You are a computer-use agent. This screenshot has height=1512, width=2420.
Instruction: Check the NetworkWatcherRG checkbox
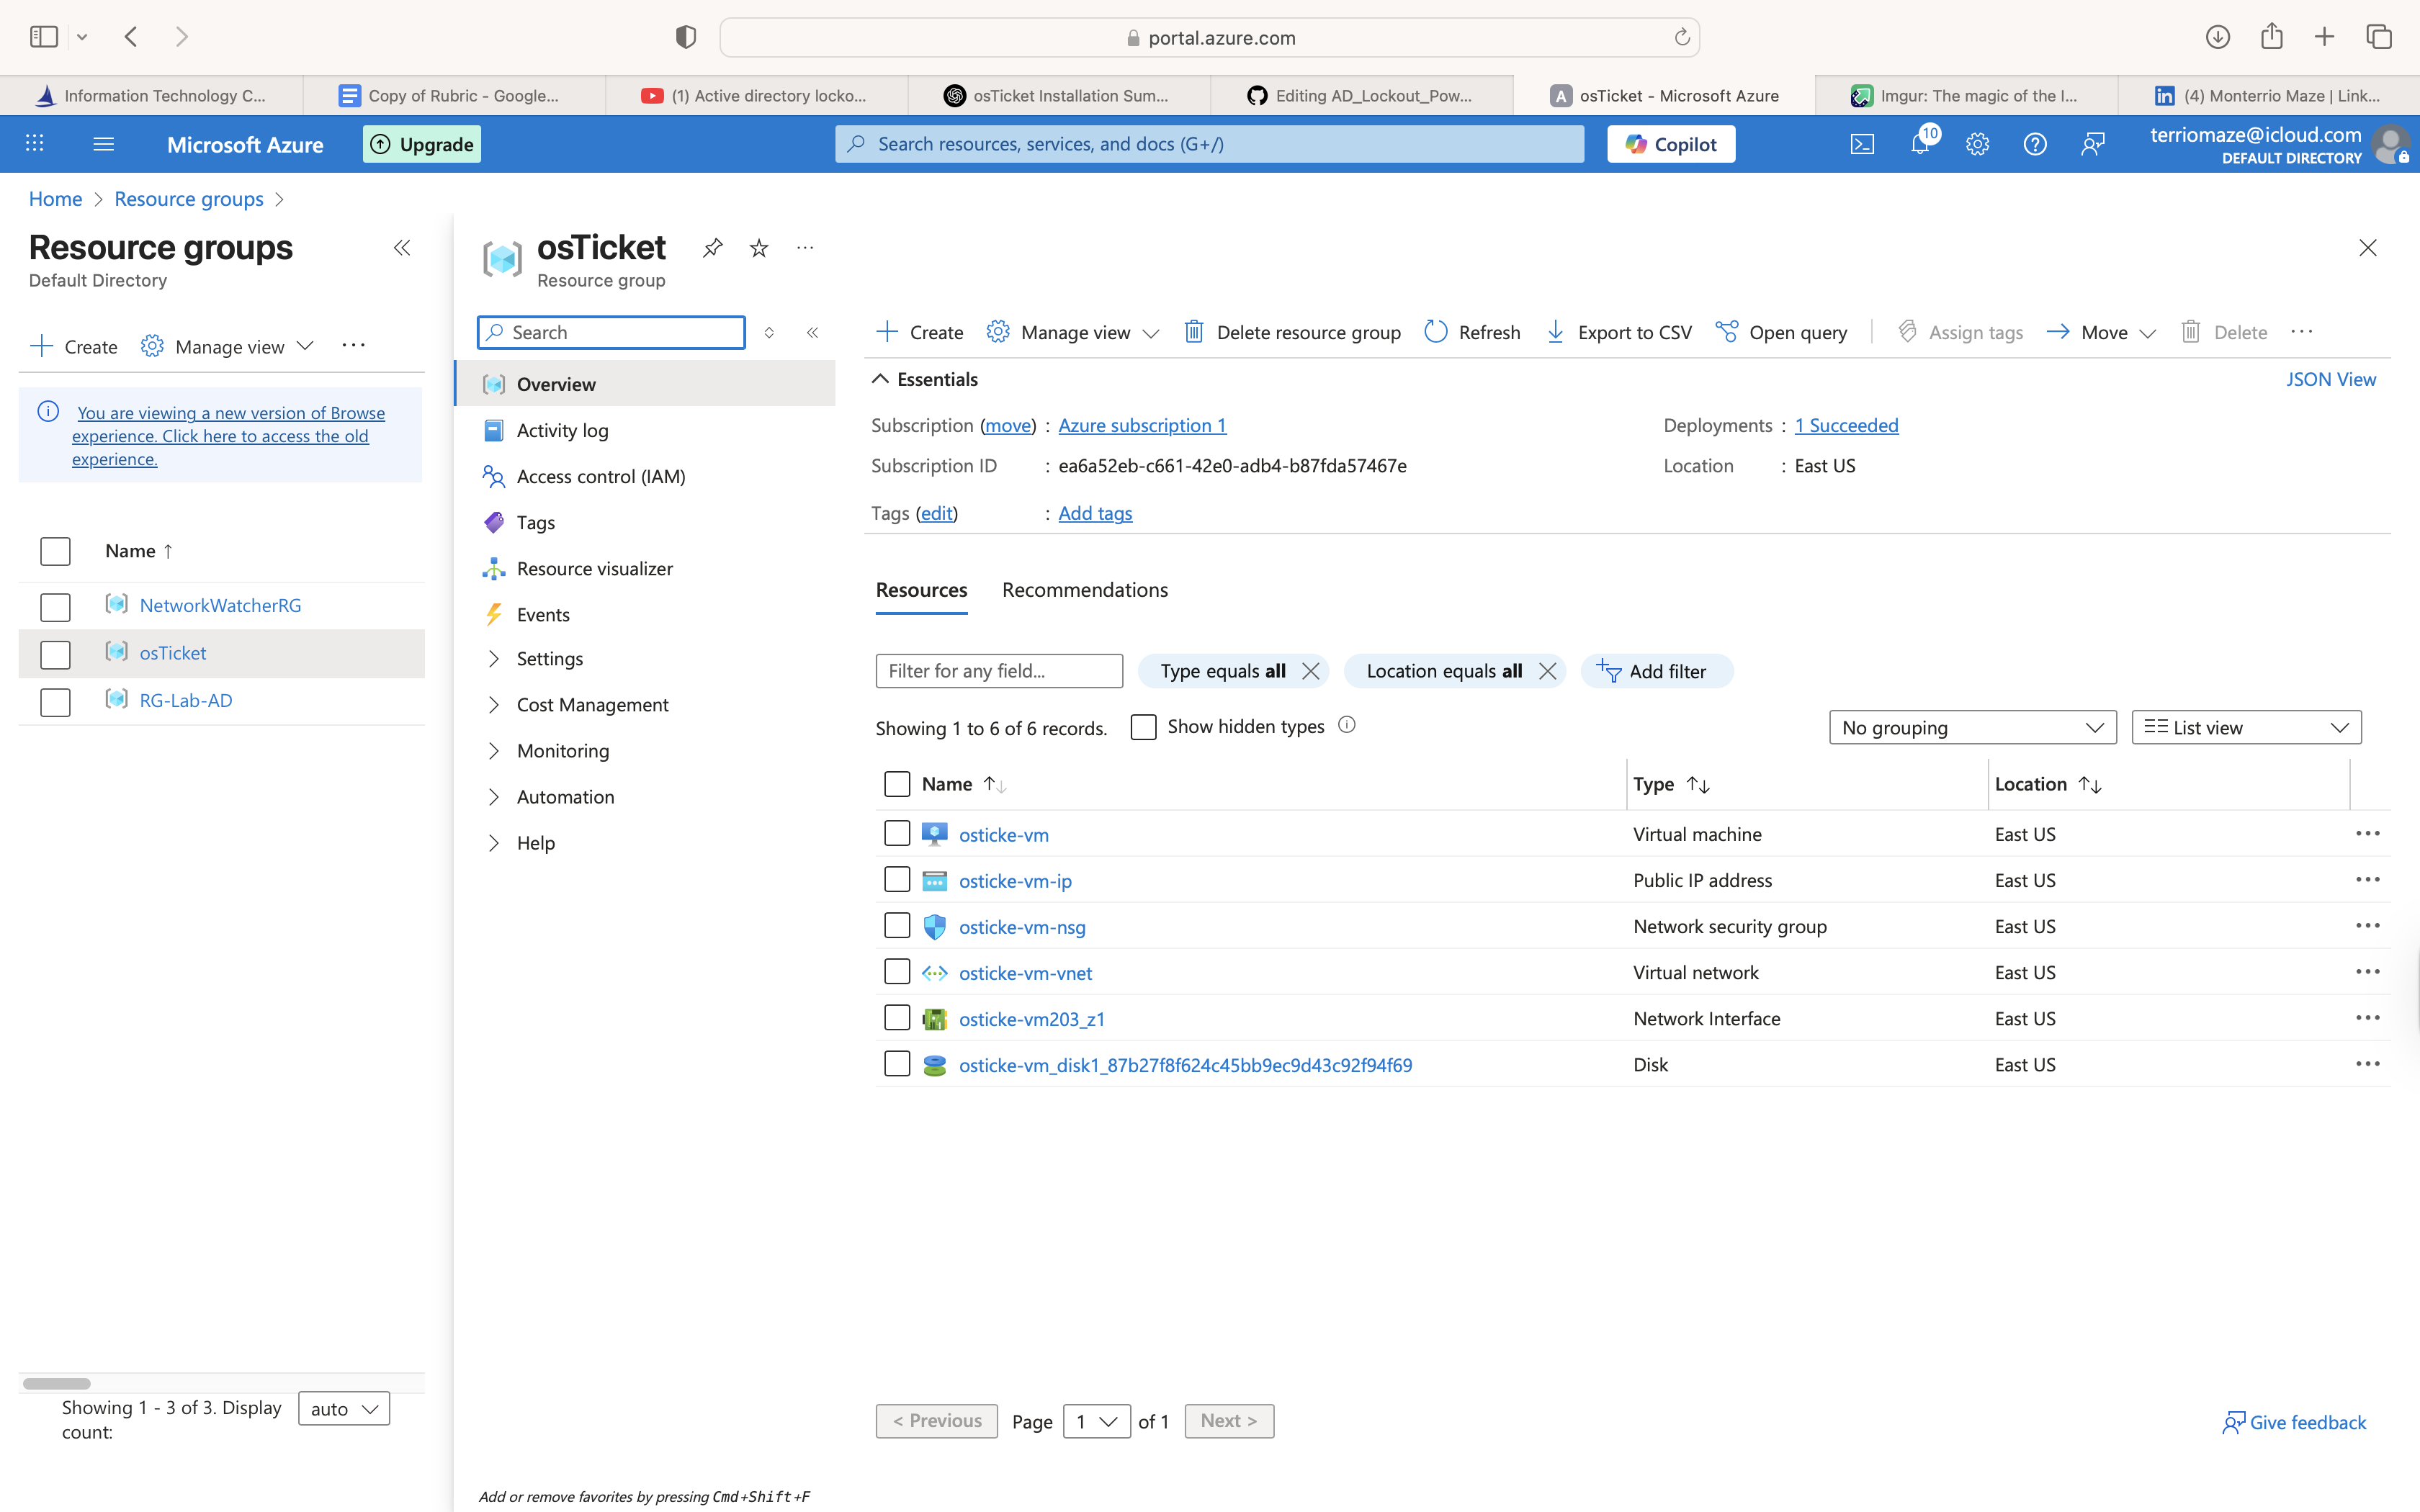[55, 607]
